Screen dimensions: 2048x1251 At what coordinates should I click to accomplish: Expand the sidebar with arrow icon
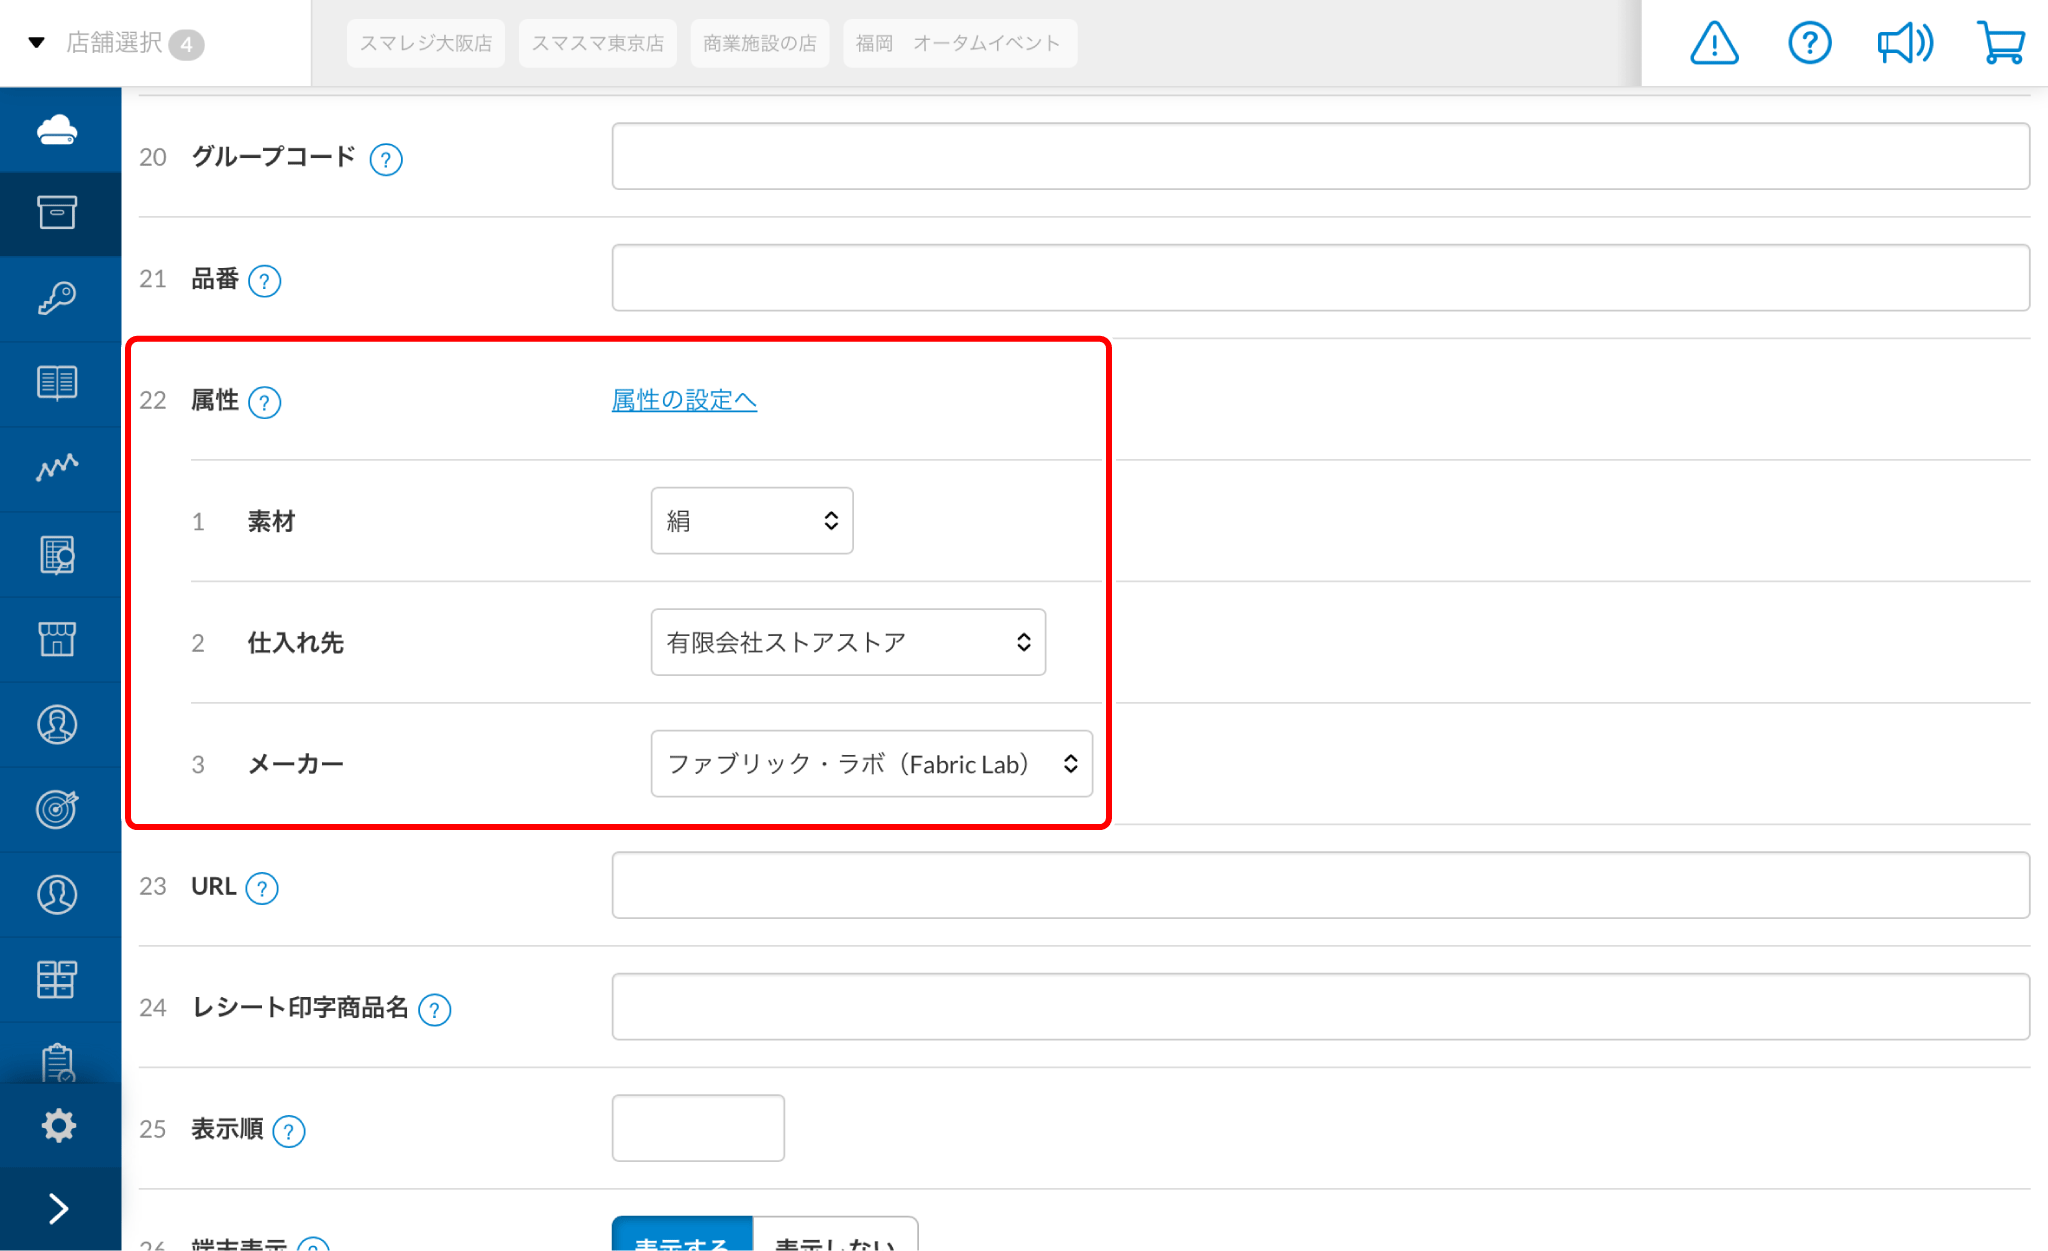(x=58, y=1209)
